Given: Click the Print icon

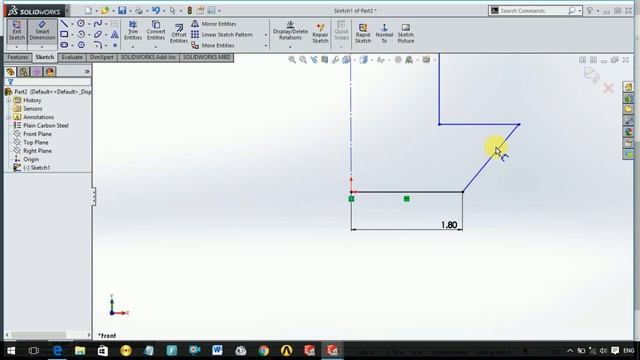Looking at the screenshot, I should click(x=139, y=11).
